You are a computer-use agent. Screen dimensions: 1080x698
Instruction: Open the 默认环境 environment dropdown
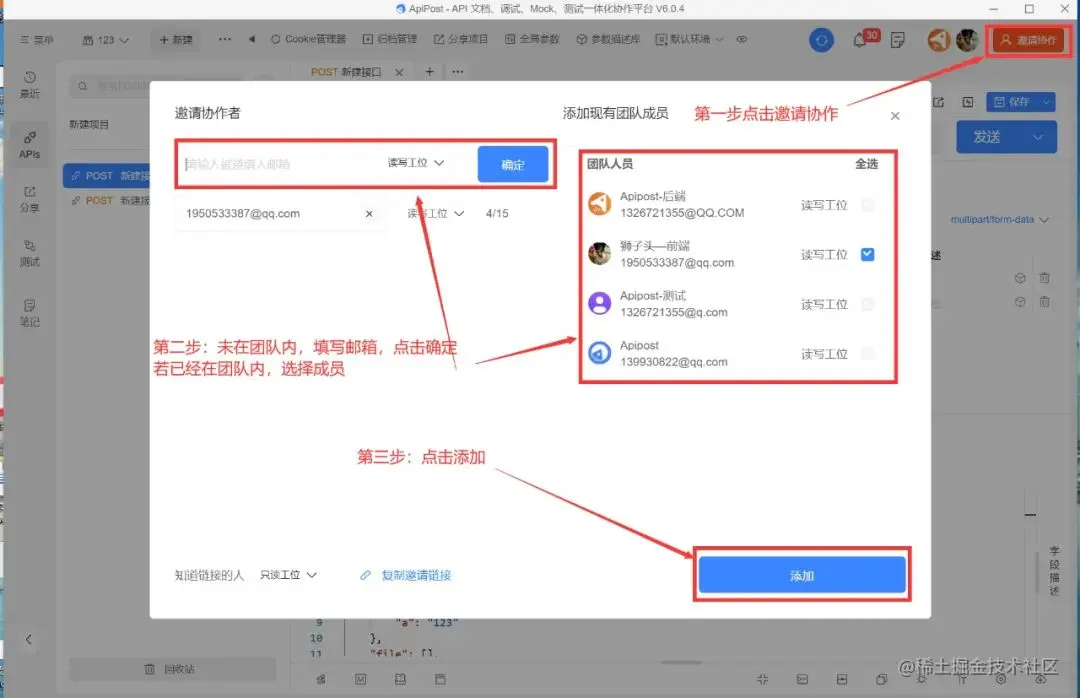click(x=690, y=39)
